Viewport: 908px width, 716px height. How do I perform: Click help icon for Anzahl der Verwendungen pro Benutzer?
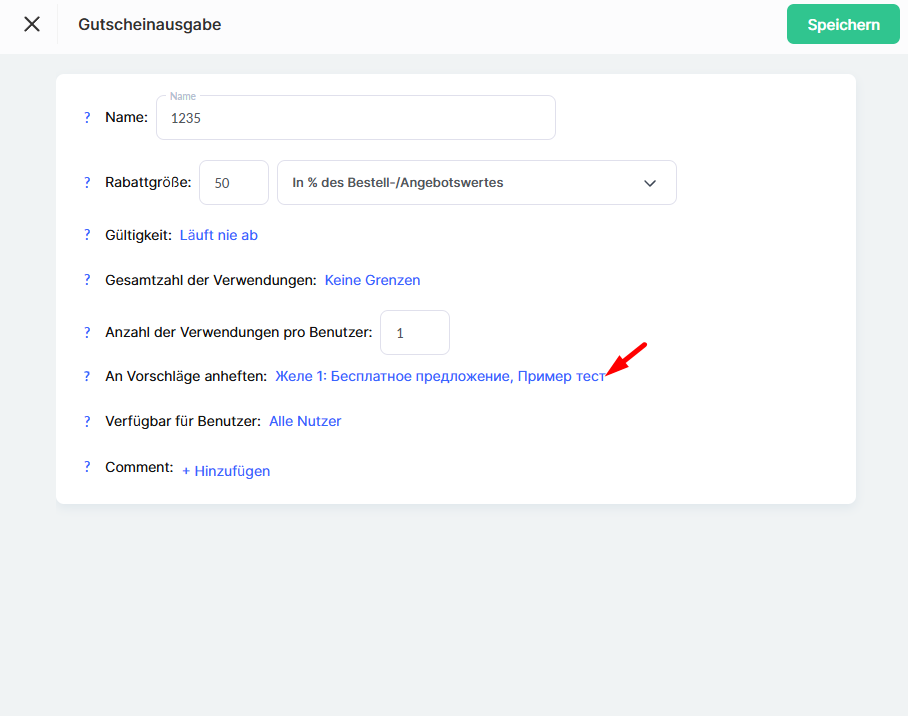[87, 332]
